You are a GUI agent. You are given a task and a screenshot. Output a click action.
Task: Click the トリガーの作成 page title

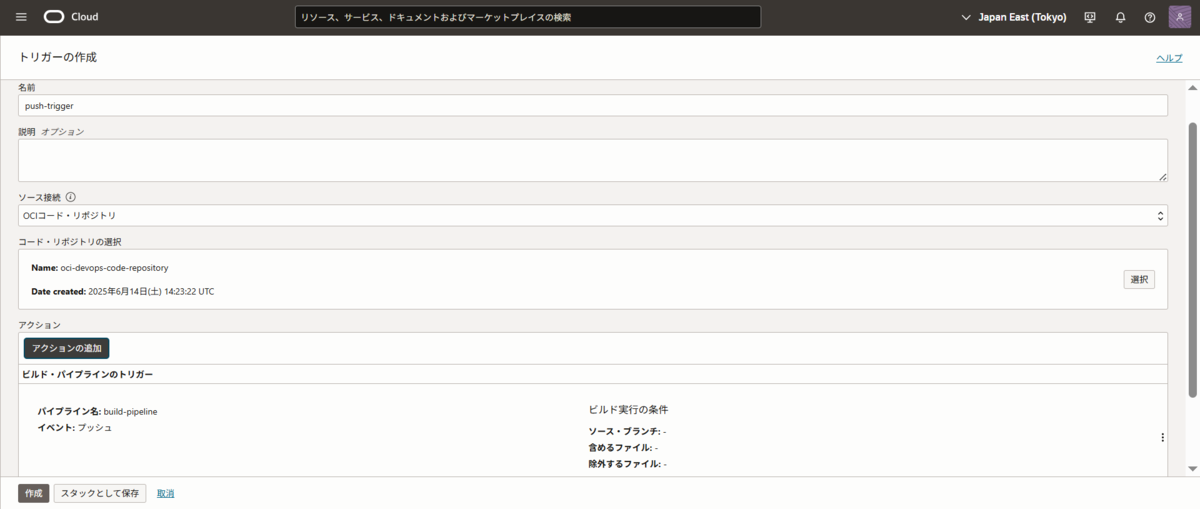[58, 57]
